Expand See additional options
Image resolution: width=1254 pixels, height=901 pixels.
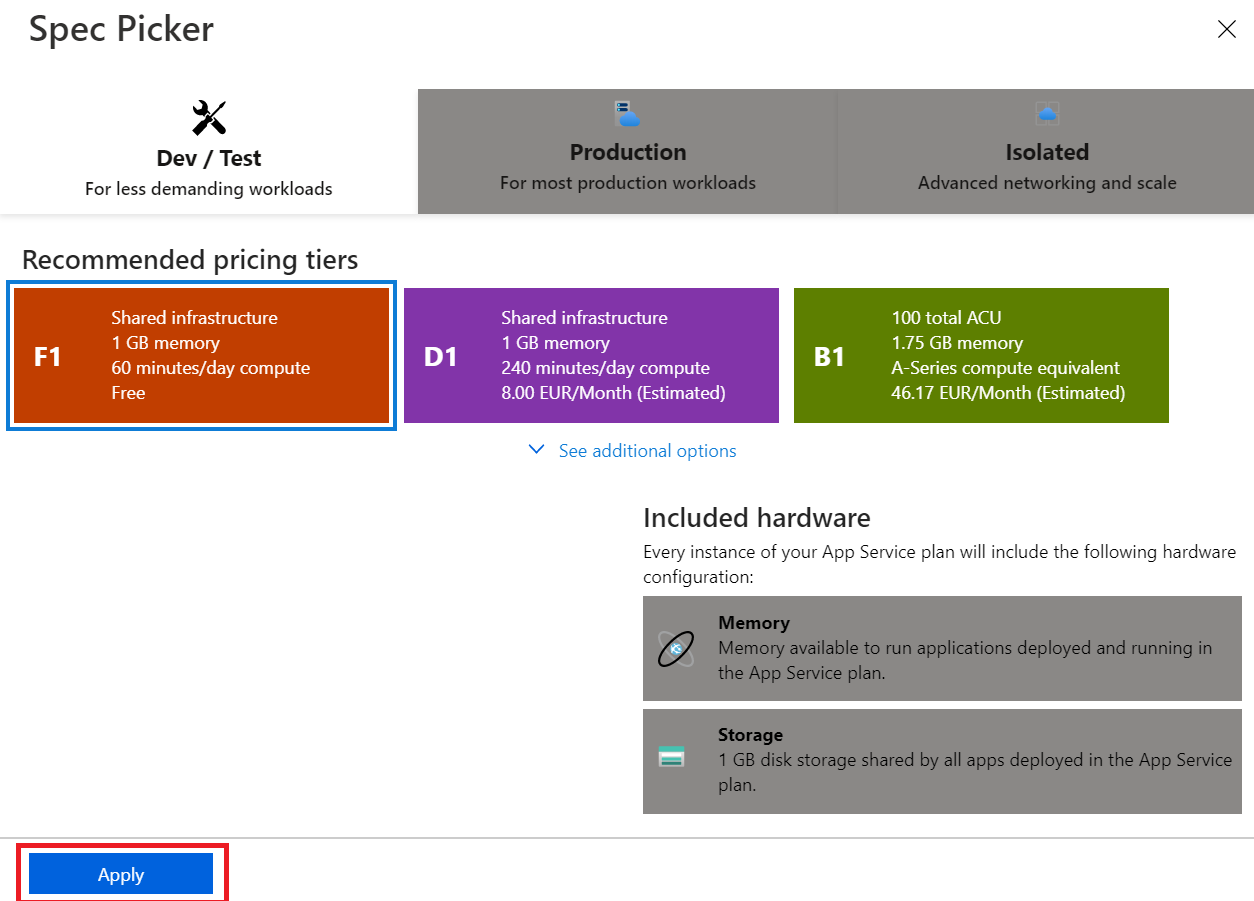646,451
